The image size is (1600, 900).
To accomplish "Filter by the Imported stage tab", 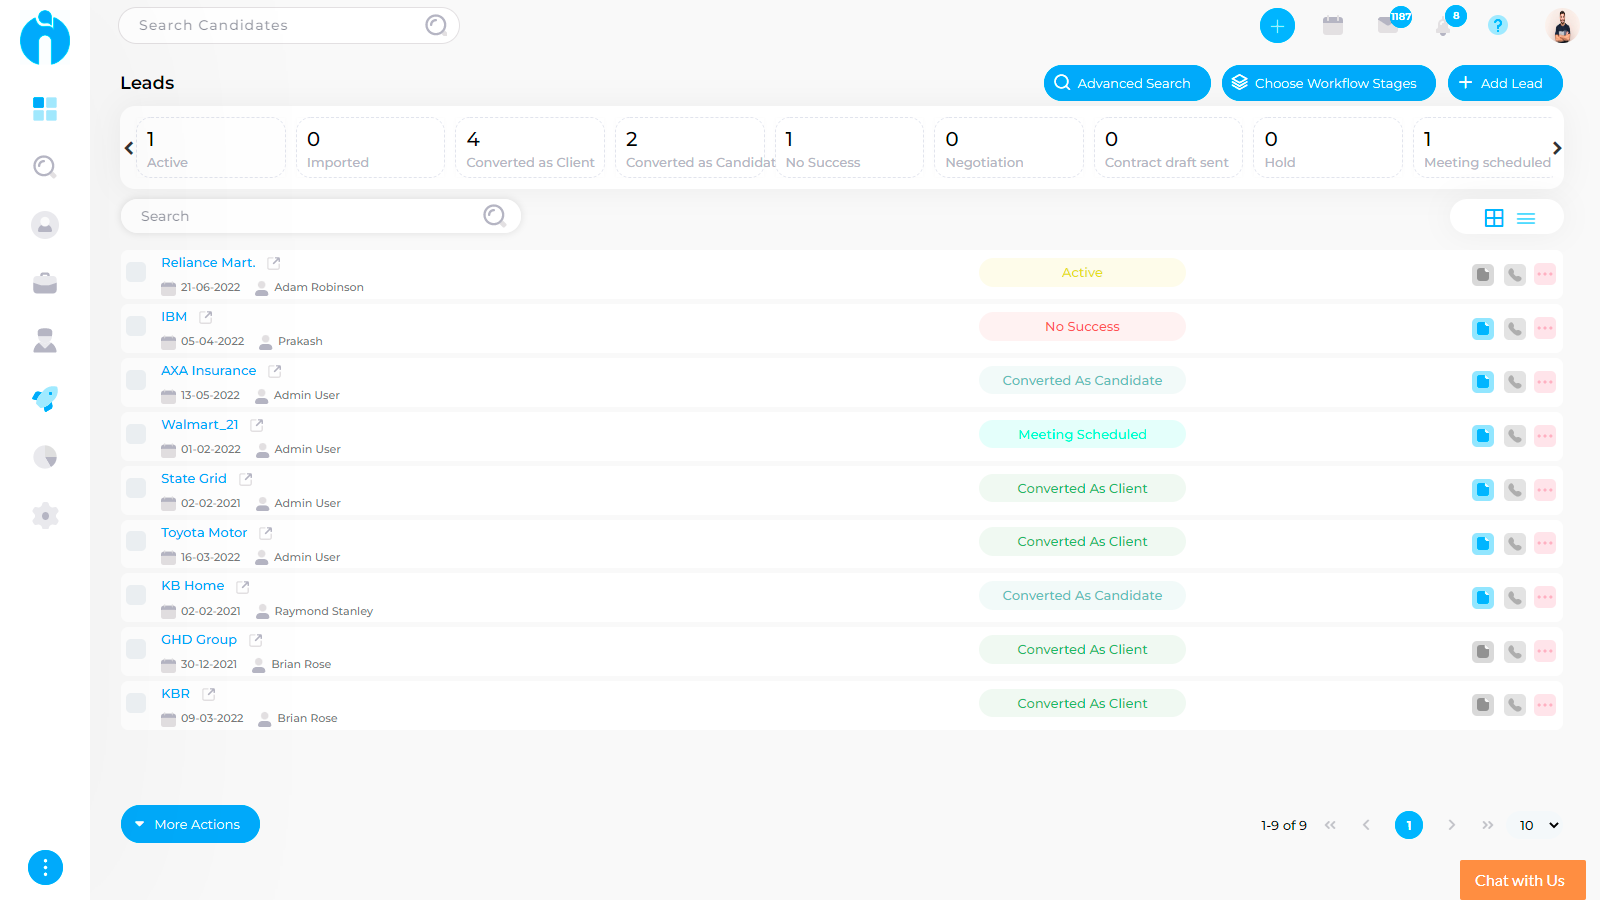I will point(370,148).
